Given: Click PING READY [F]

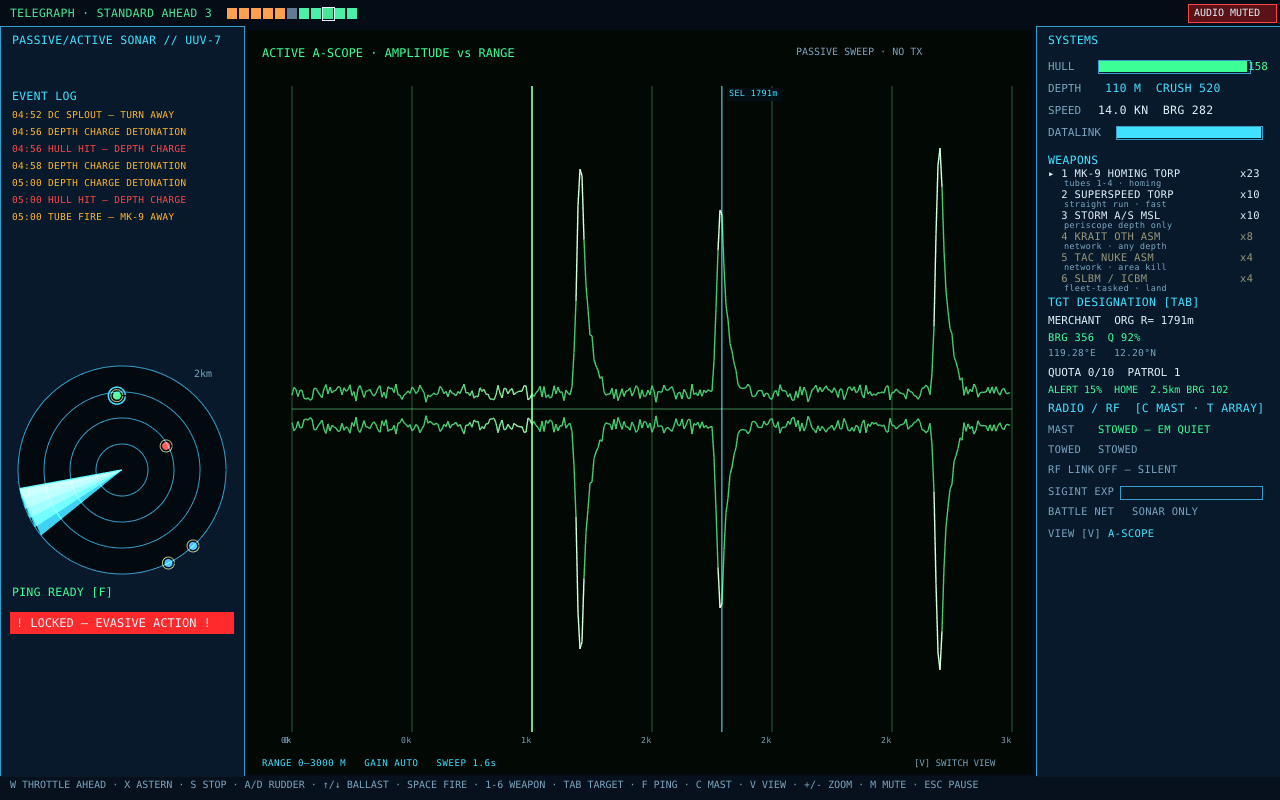Looking at the screenshot, I should pos(62,592).
